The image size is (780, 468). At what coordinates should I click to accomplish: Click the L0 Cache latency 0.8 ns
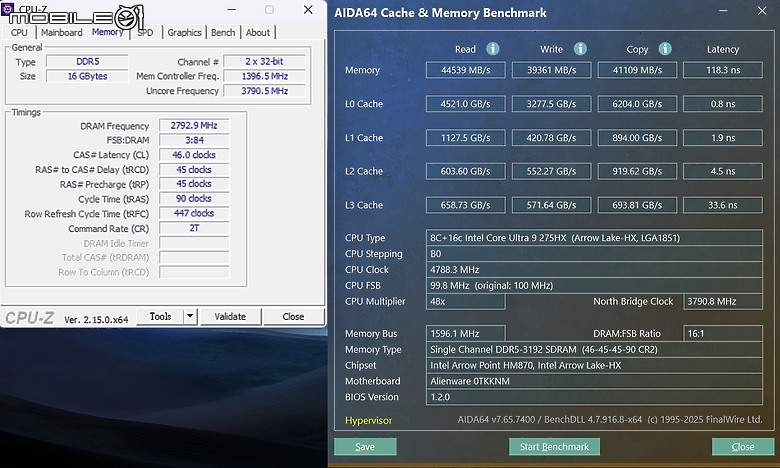coord(723,104)
